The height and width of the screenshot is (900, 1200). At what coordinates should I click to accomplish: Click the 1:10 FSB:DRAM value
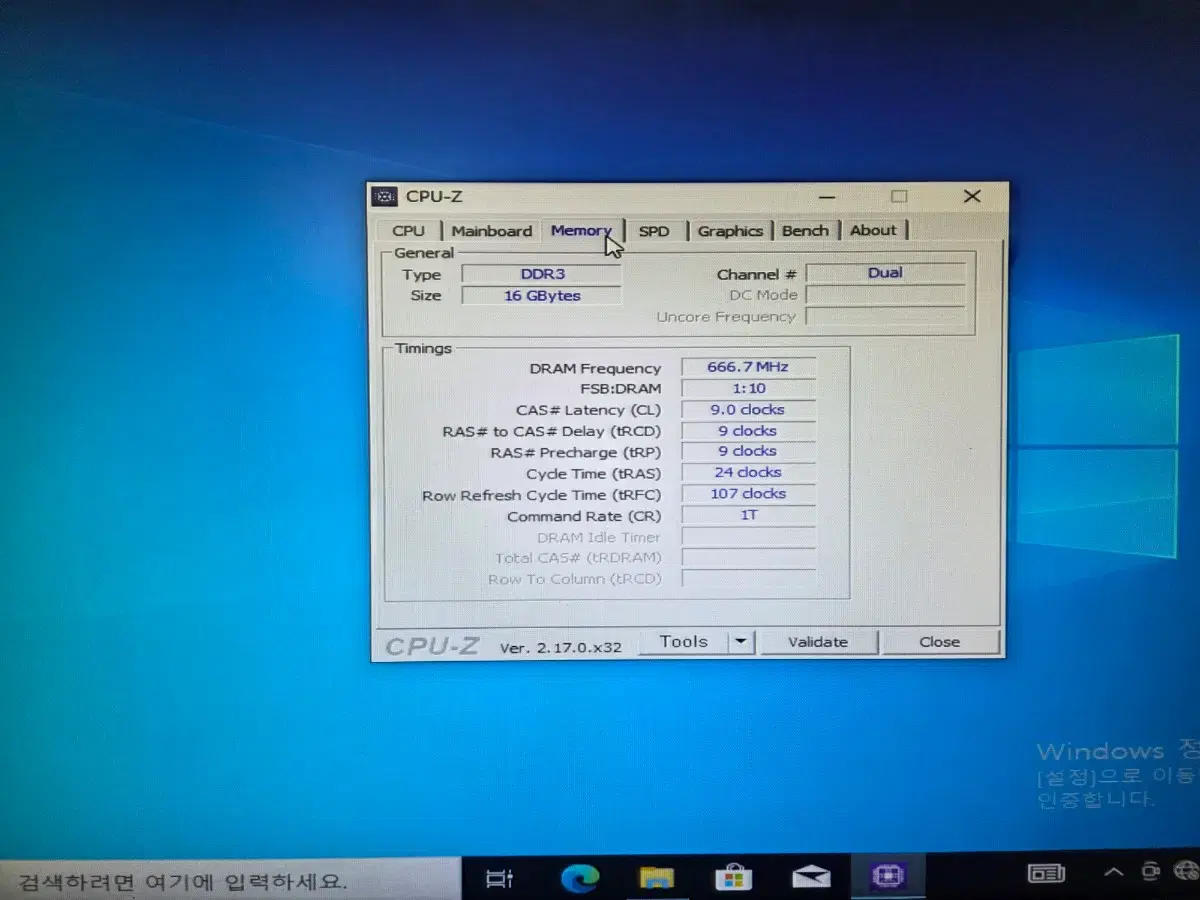click(x=748, y=388)
